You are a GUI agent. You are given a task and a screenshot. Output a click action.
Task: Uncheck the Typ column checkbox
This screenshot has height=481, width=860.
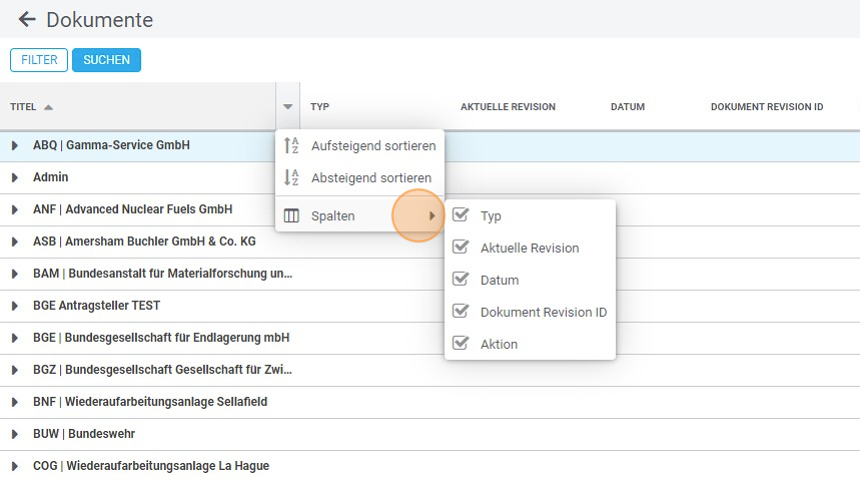461,216
